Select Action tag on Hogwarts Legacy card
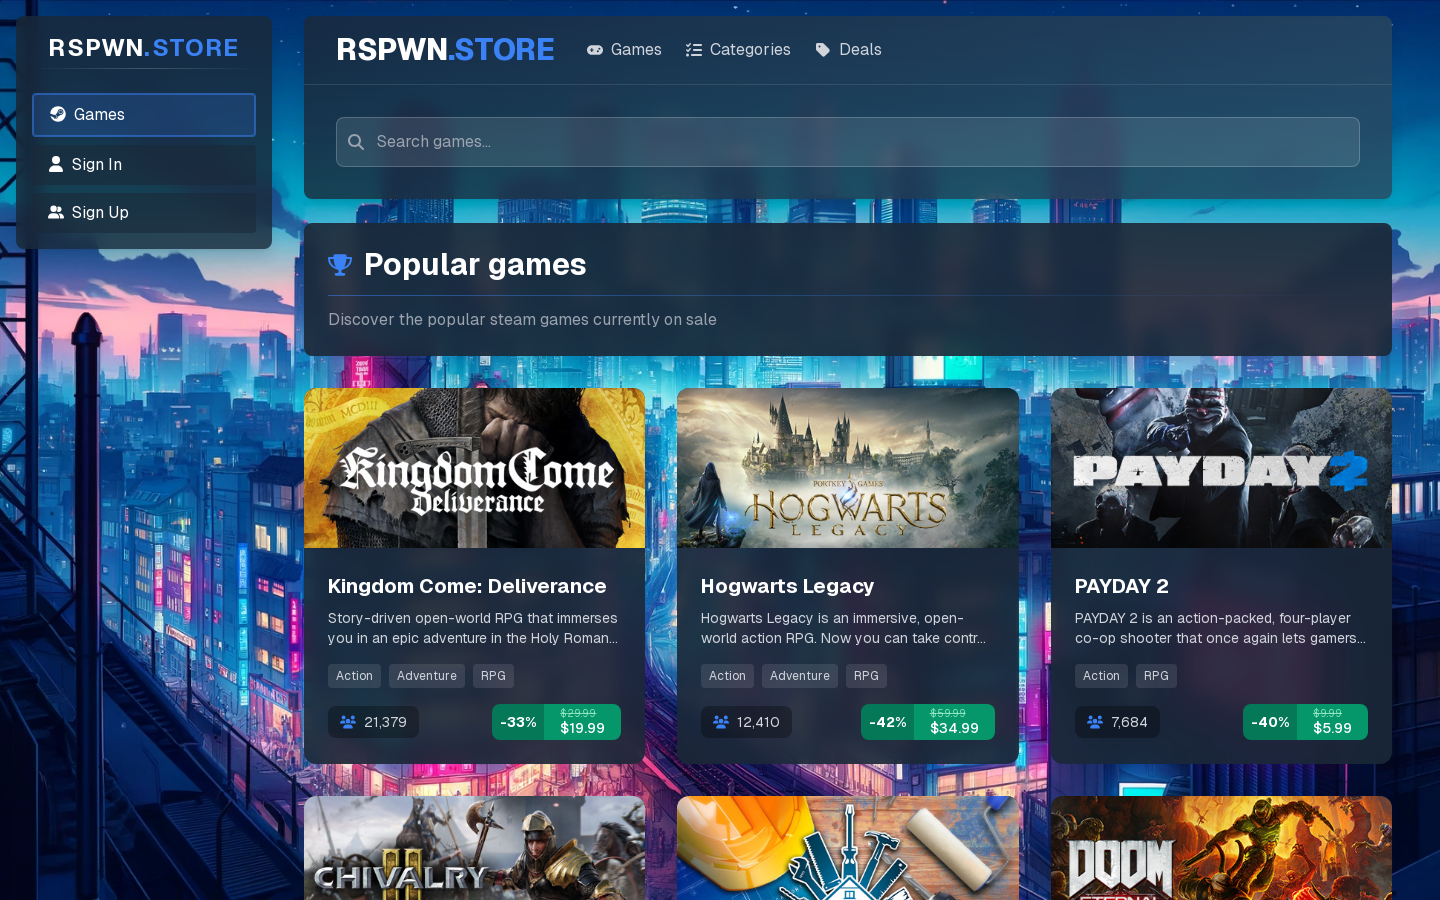This screenshot has height=900, width=1440. tap(727, 676)
